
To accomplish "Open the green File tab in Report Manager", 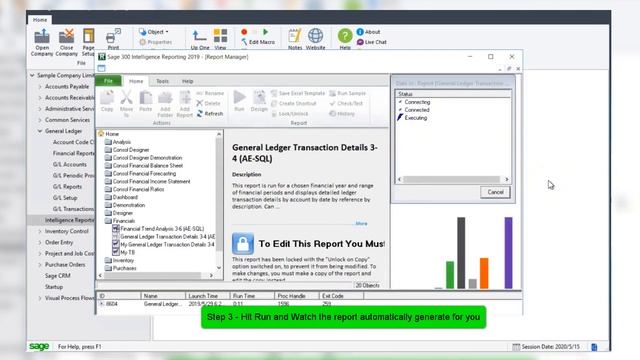I will click(108, 81).
